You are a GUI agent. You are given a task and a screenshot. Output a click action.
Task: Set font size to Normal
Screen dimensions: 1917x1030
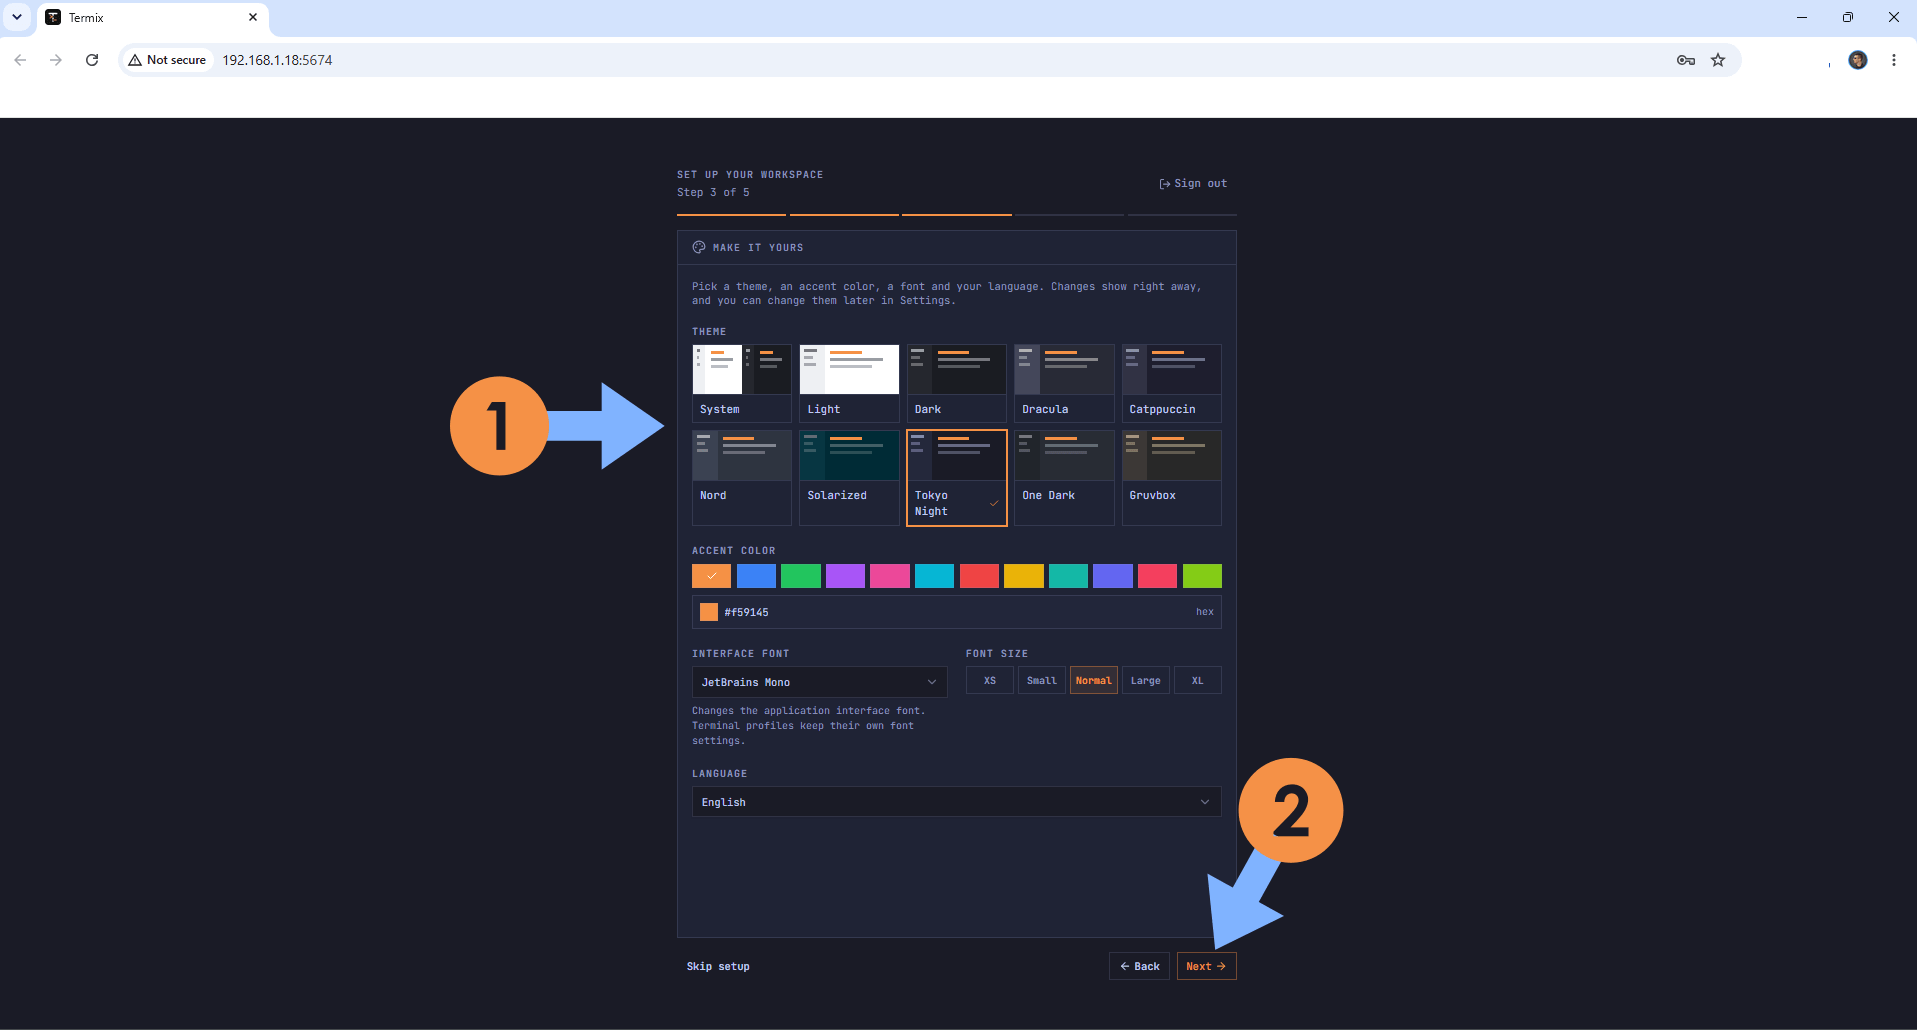click(1094, 680)
